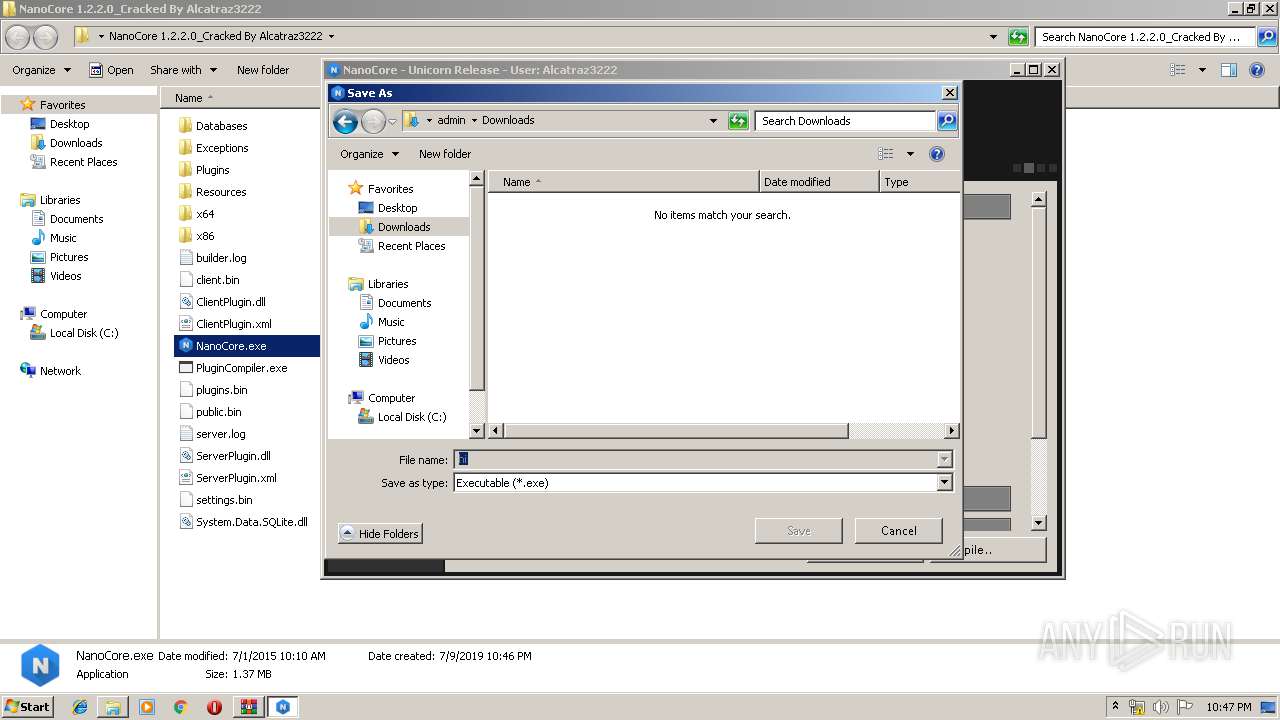Open Internet Explorer from taskbar
Viewport: 1280px width, 720px height.
click(80, 707)
